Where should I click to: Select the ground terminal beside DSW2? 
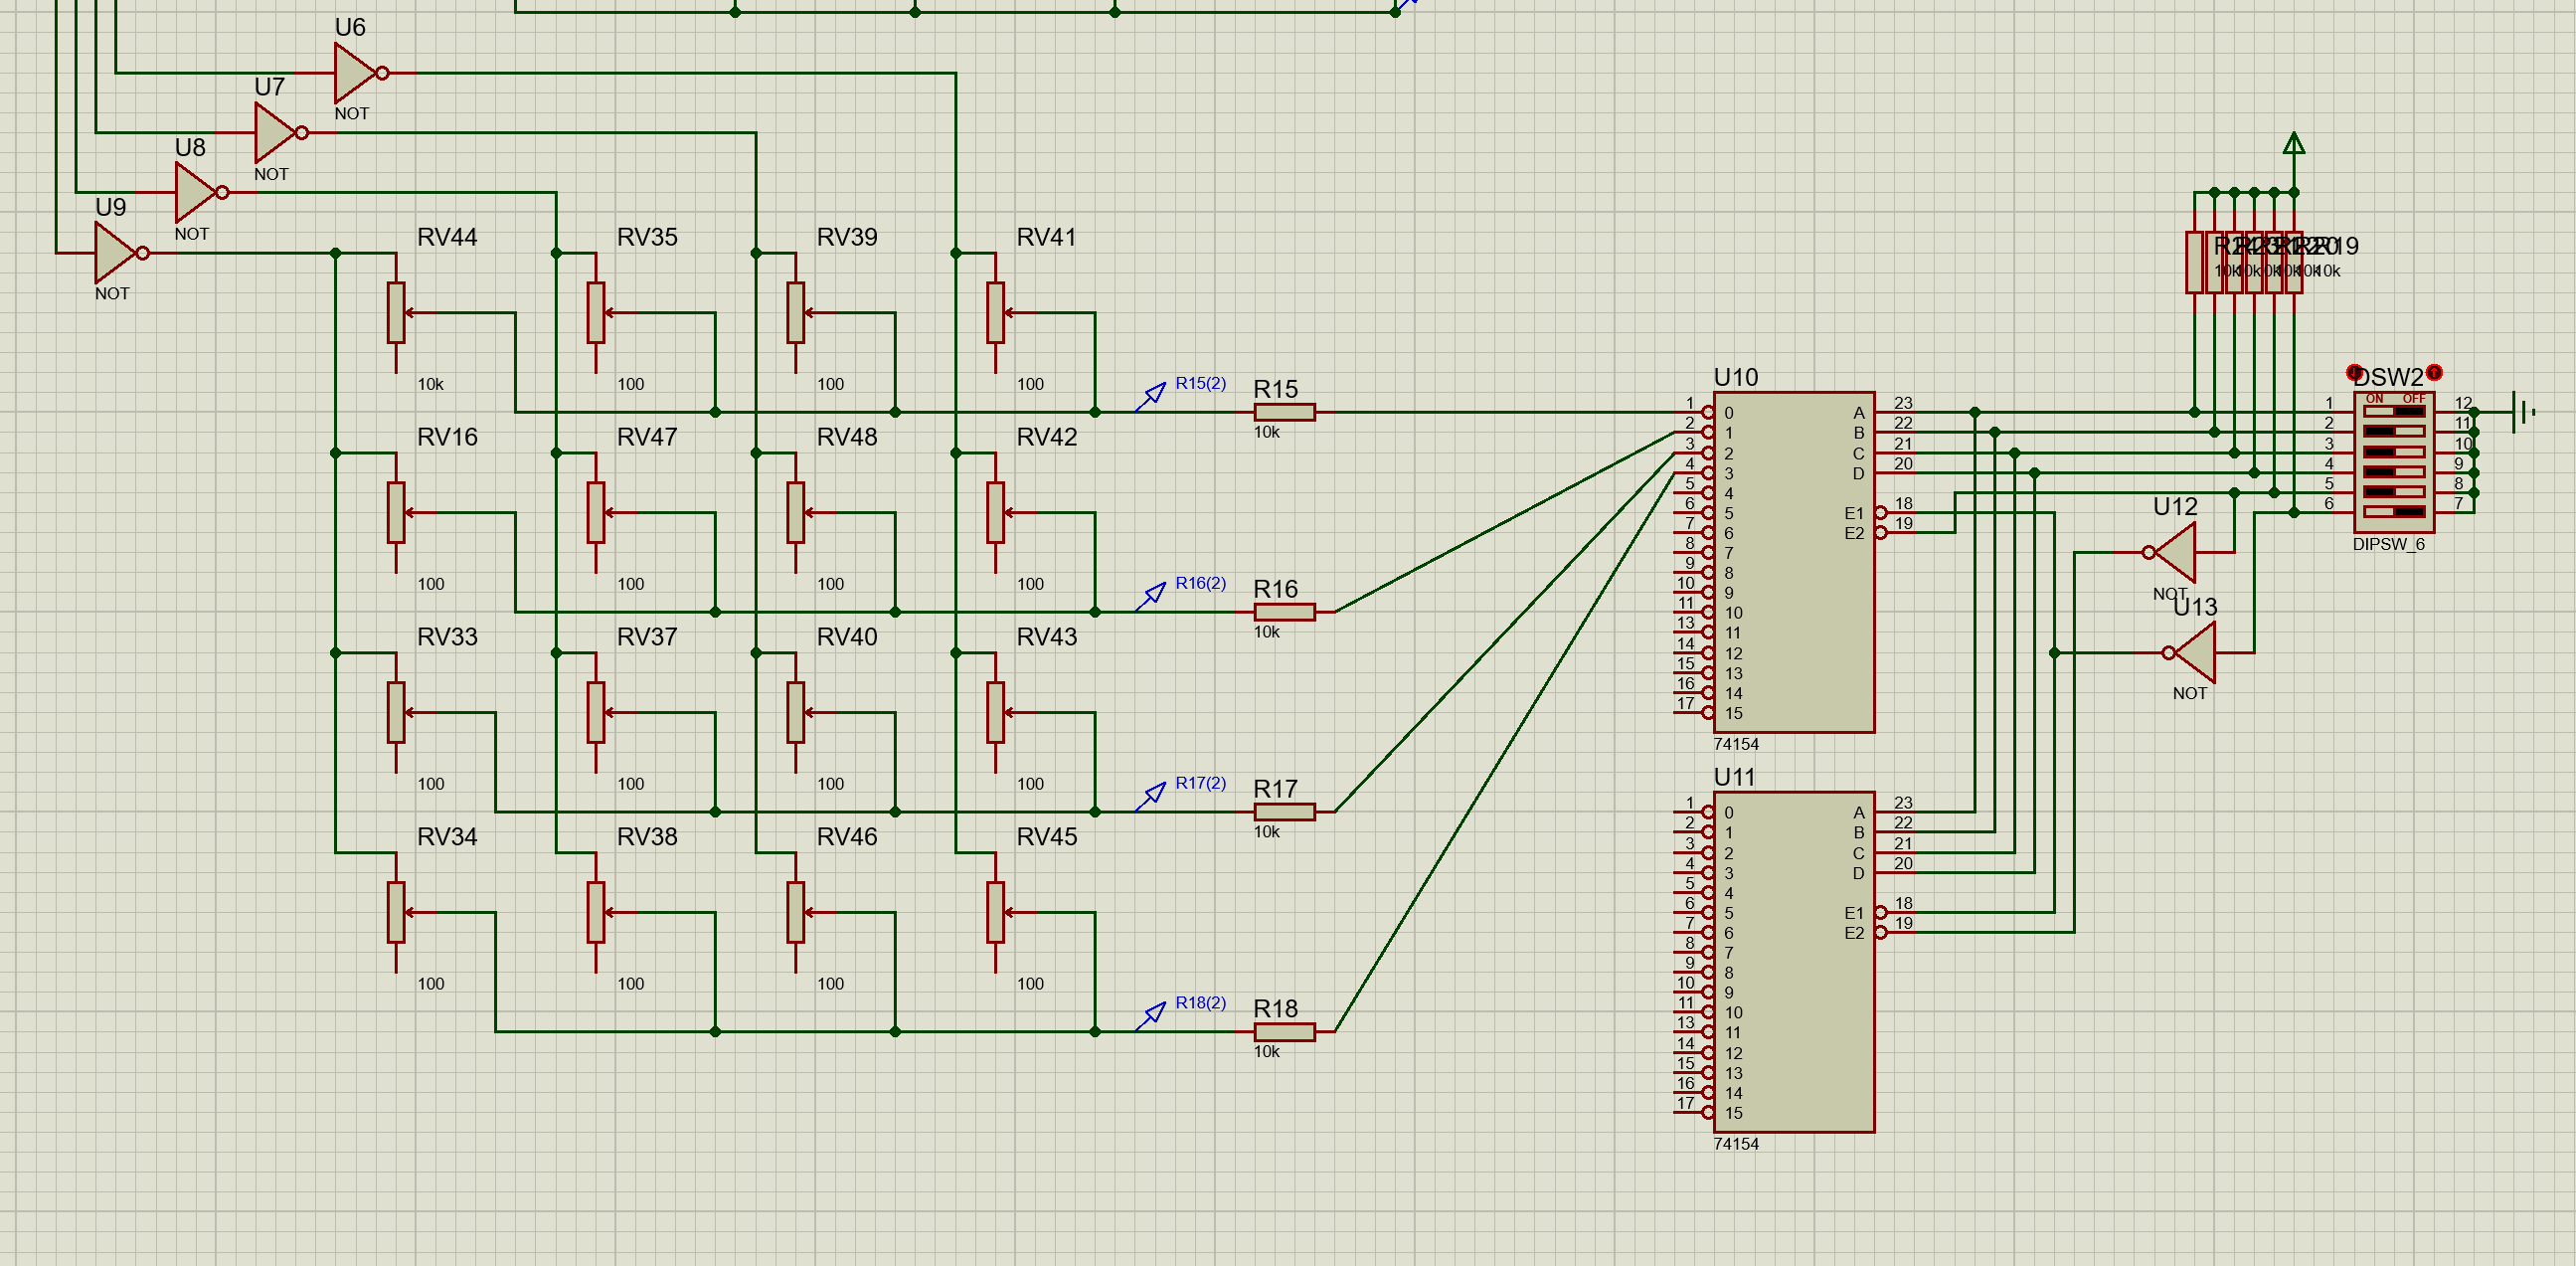2523,412
